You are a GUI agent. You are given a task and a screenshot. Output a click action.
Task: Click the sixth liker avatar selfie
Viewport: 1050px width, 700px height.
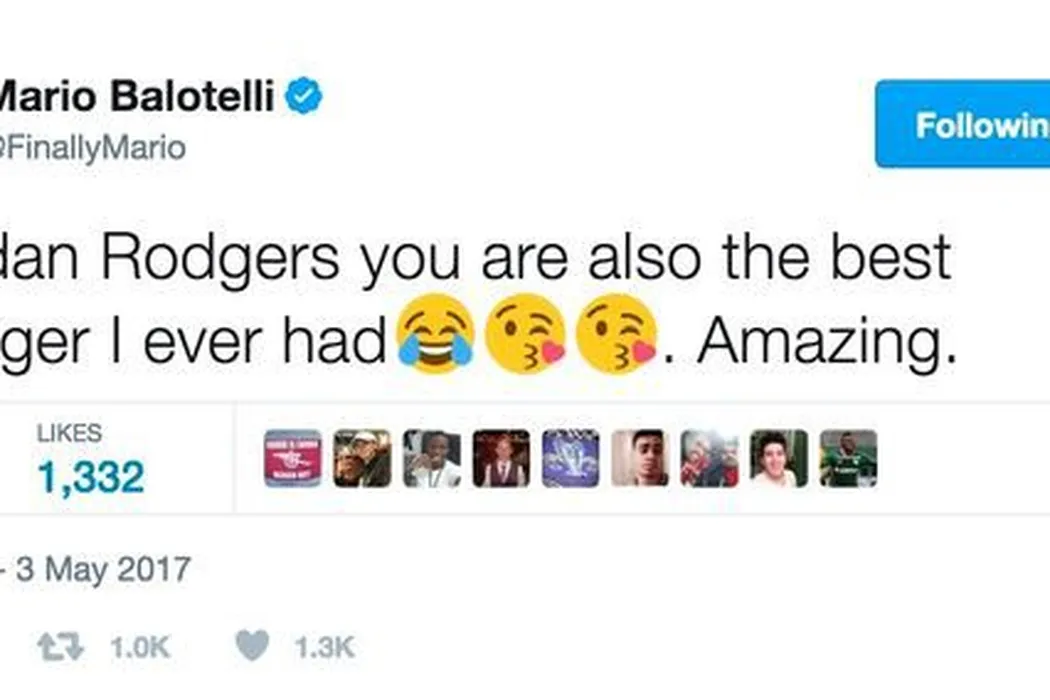(x=640, y=459)
